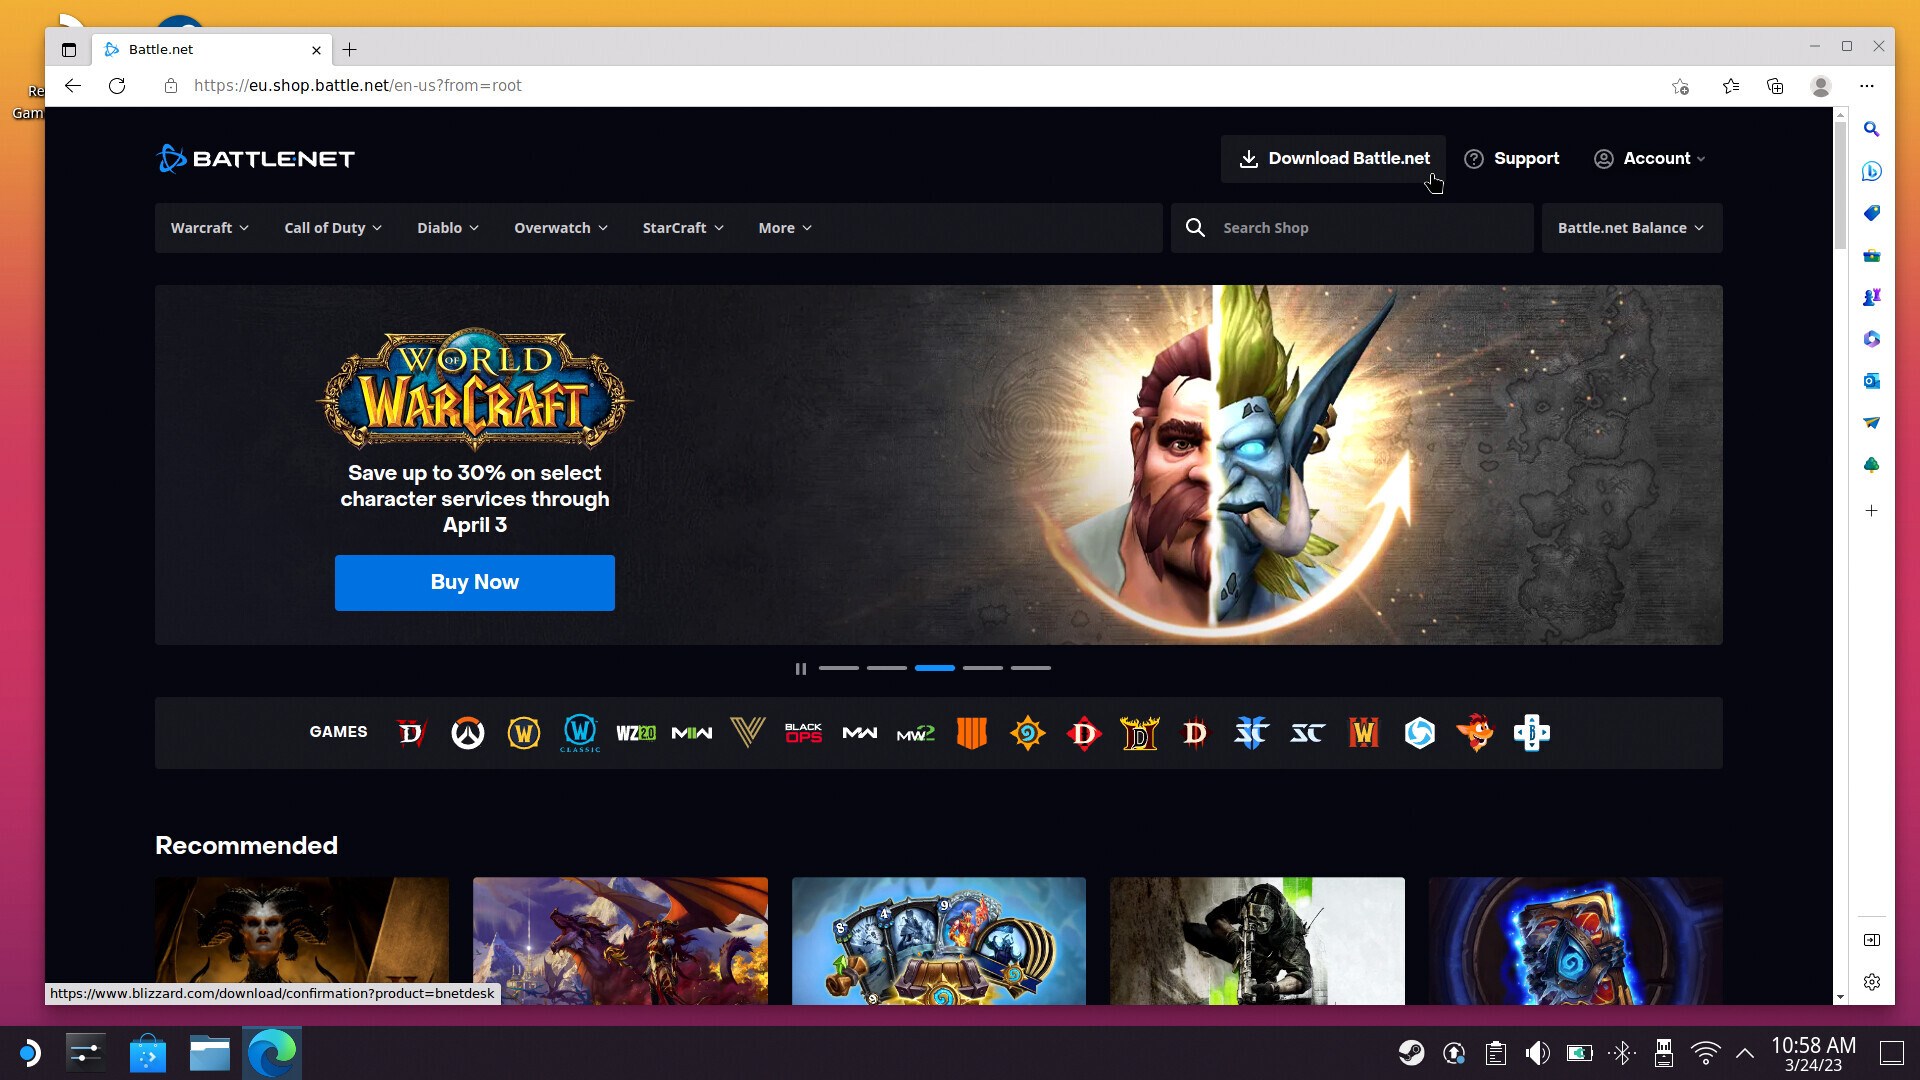
Task: Open the Battle.net Balance dropdown
Action: click(1631, 228)
